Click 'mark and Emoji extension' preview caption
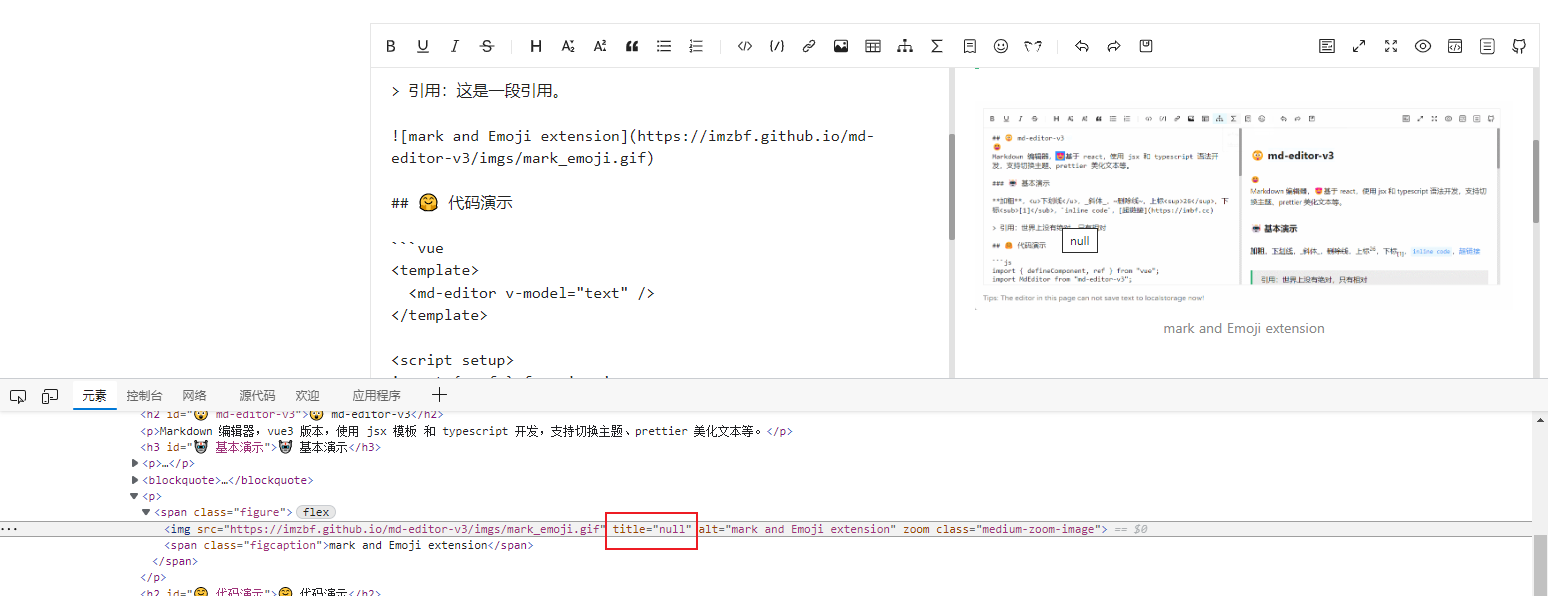The width and height of the screenshot is (1548, 596). point(1243,328)
